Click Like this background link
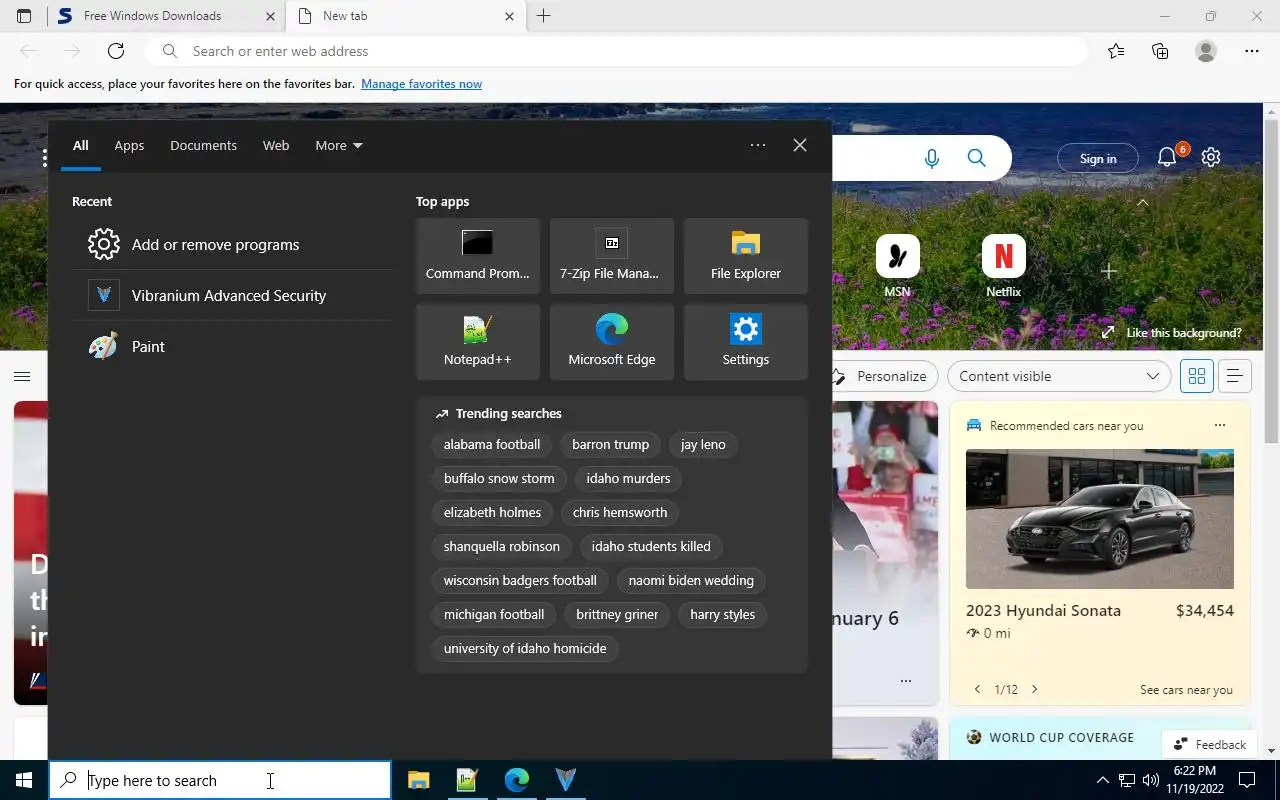The width and height of the screenshot is (1280, 800). tap(1172, 333)
